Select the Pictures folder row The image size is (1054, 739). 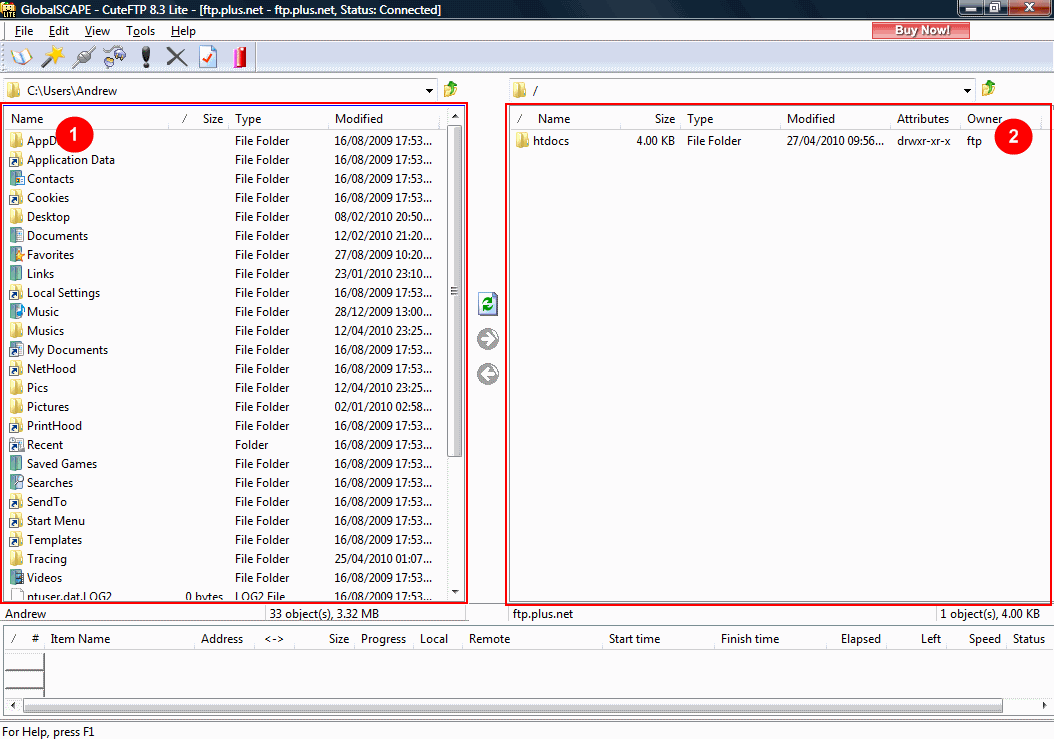click(225, 407)
